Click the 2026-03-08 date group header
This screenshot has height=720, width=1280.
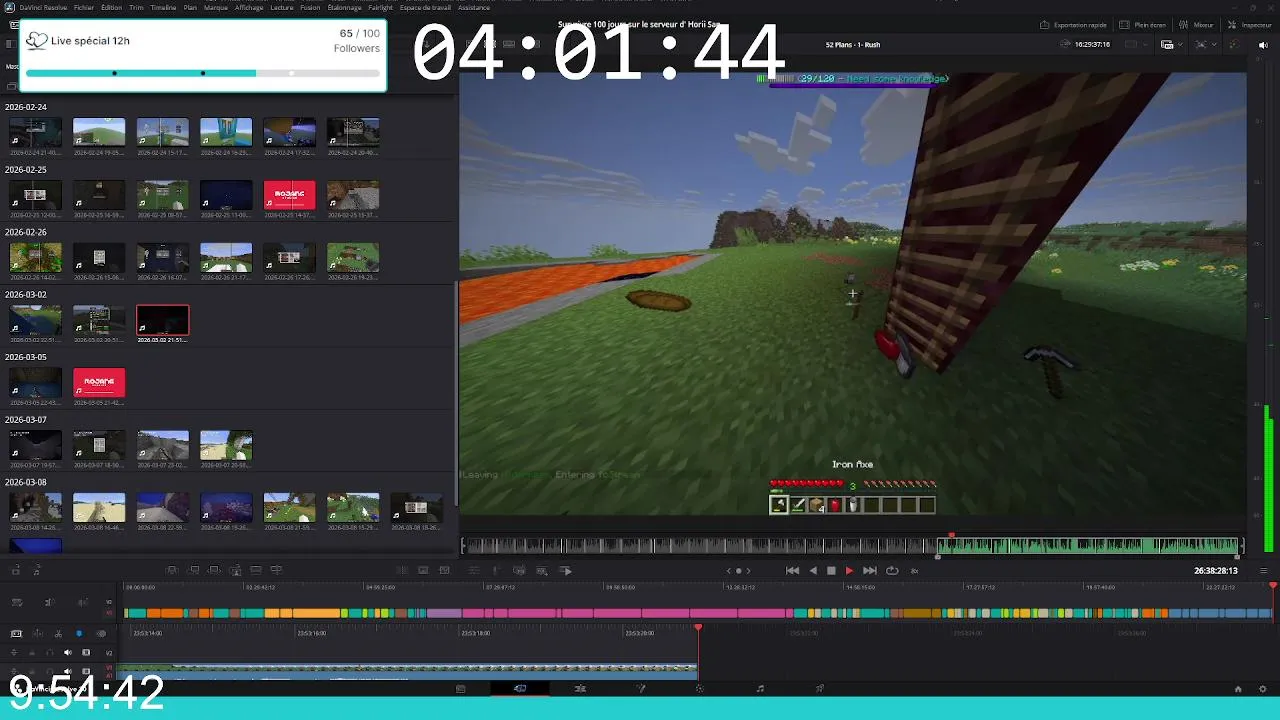click(x=26, y=482)
